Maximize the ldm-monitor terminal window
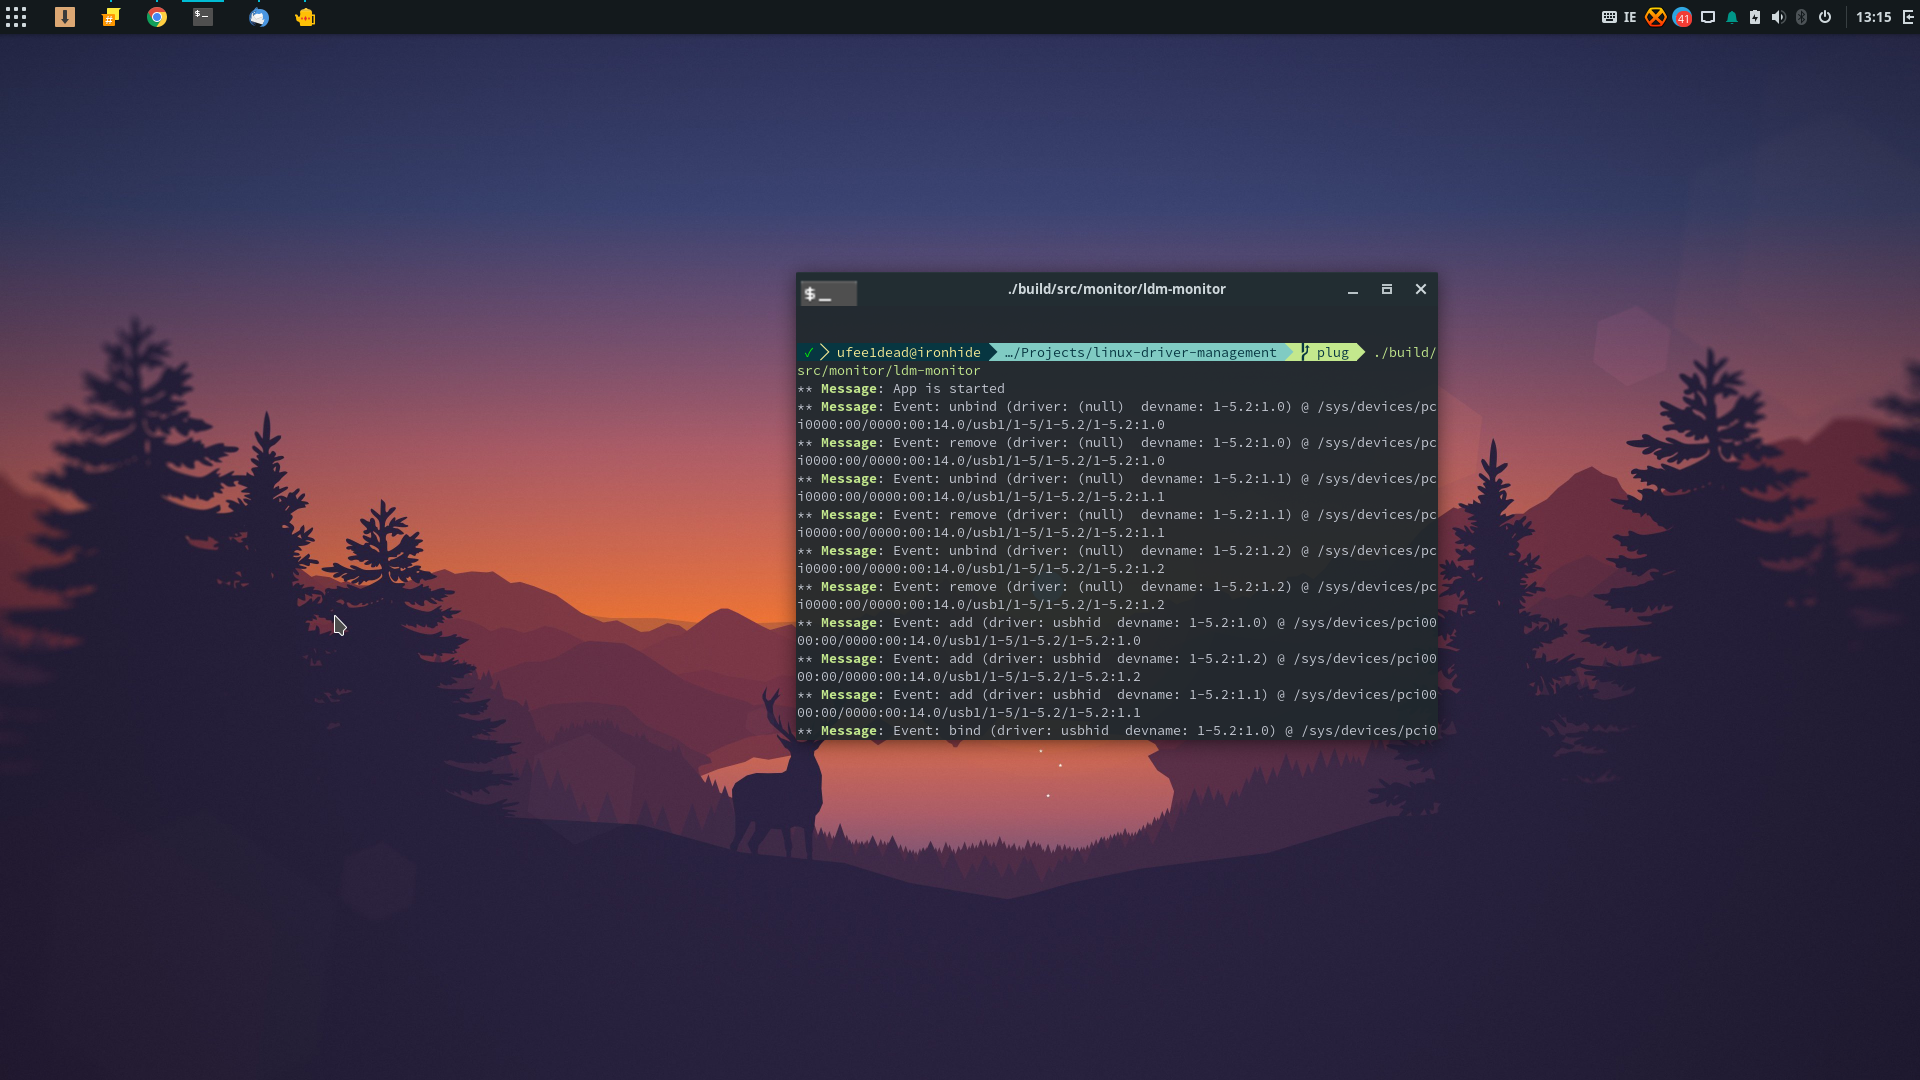Image resolution: width=1920 pixels, height=1080 pixels. 1387,289
